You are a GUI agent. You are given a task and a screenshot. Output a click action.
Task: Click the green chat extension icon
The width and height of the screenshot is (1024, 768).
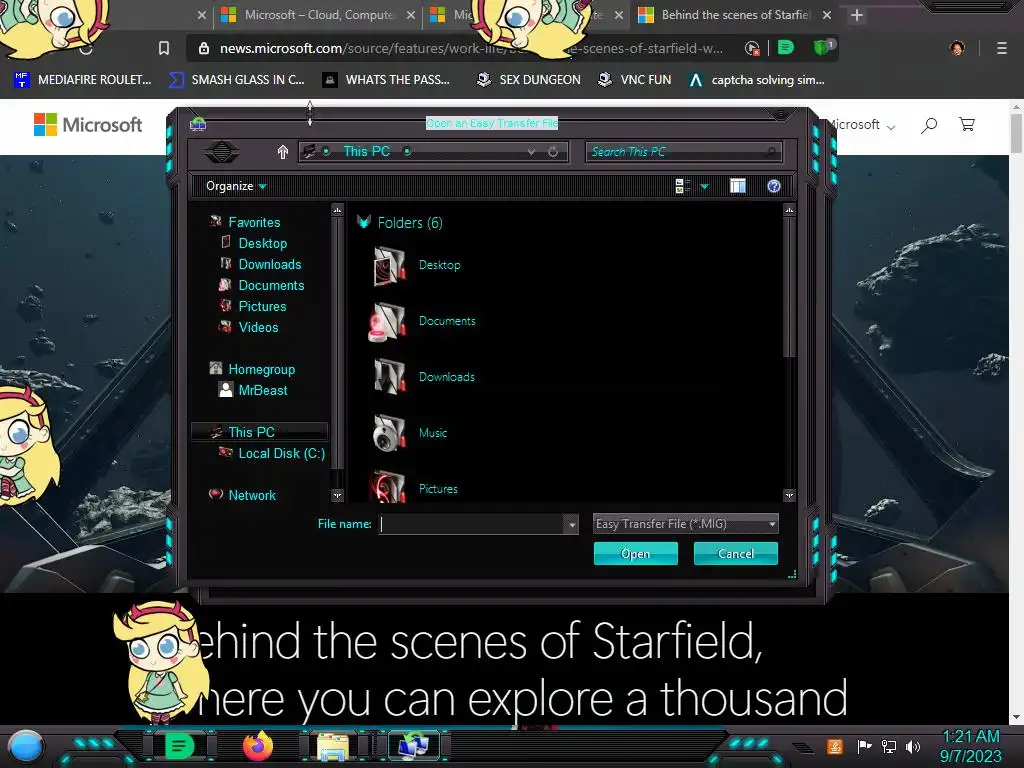click(x=786, y=48)
